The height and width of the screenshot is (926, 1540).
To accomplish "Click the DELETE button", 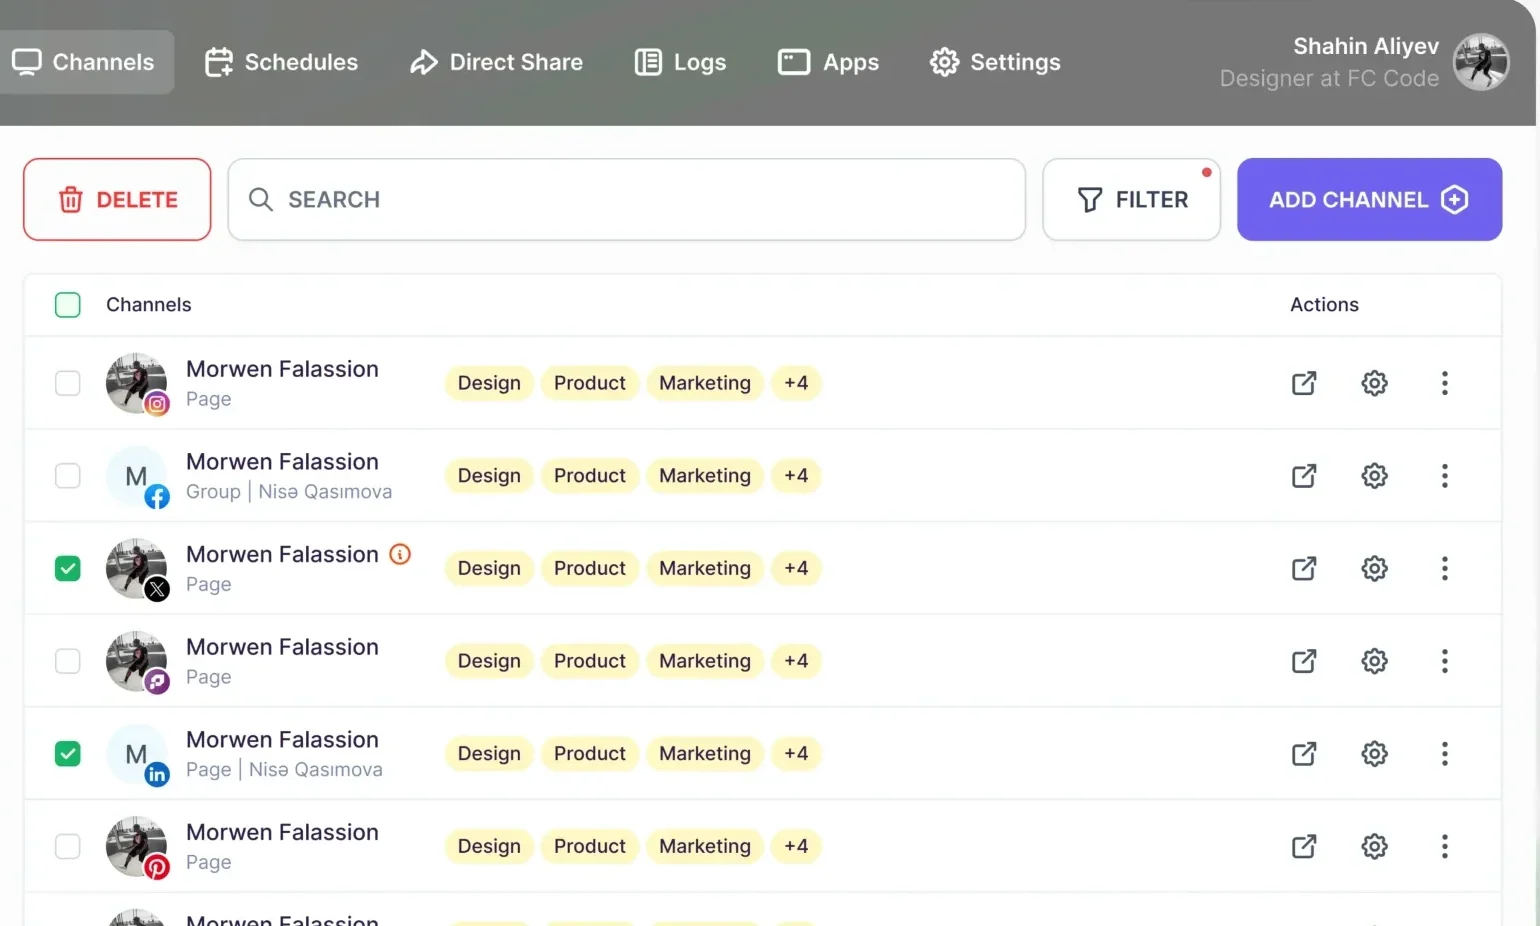I will (117, 199).
